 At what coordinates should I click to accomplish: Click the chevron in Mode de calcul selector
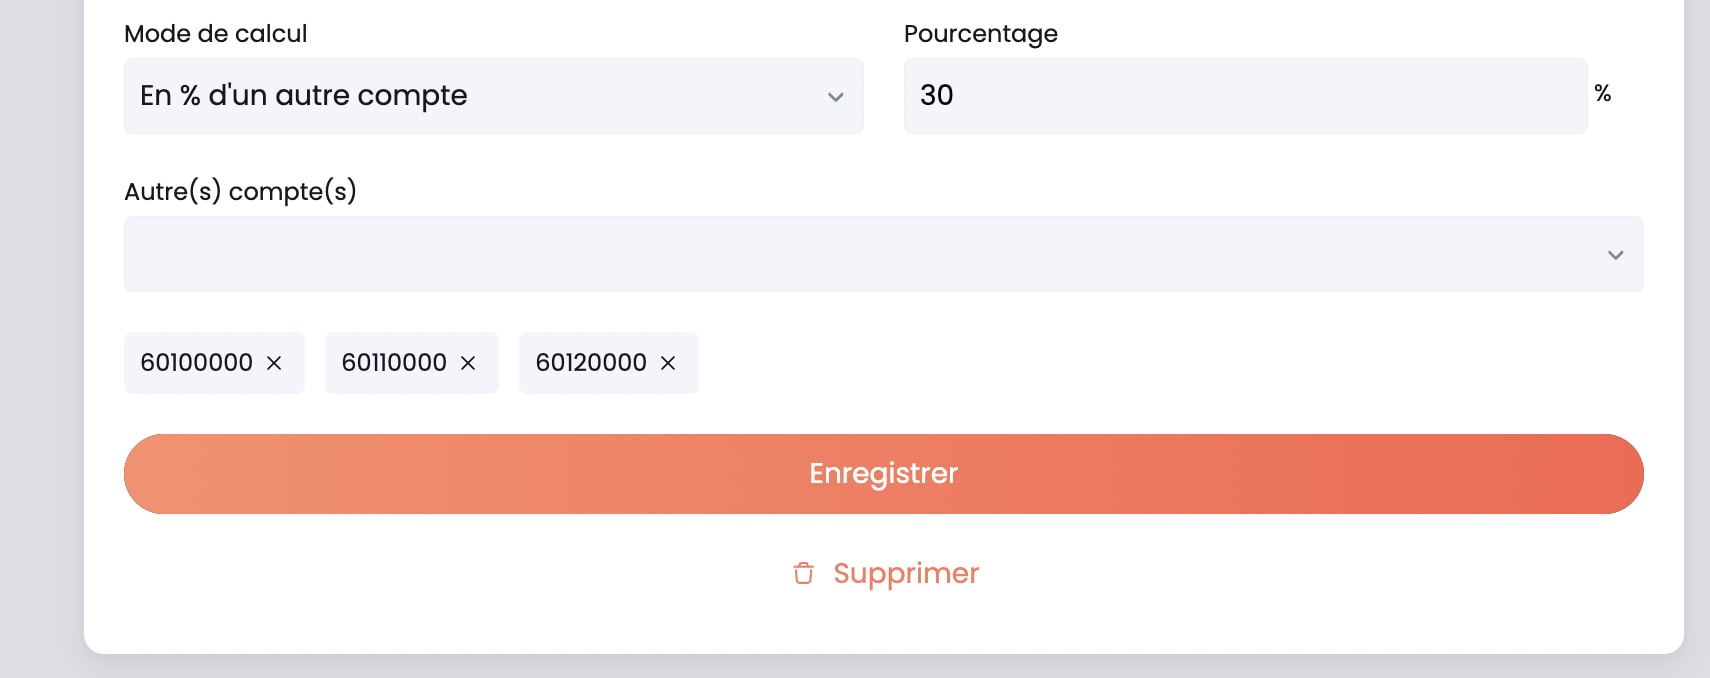click(836, 97)
